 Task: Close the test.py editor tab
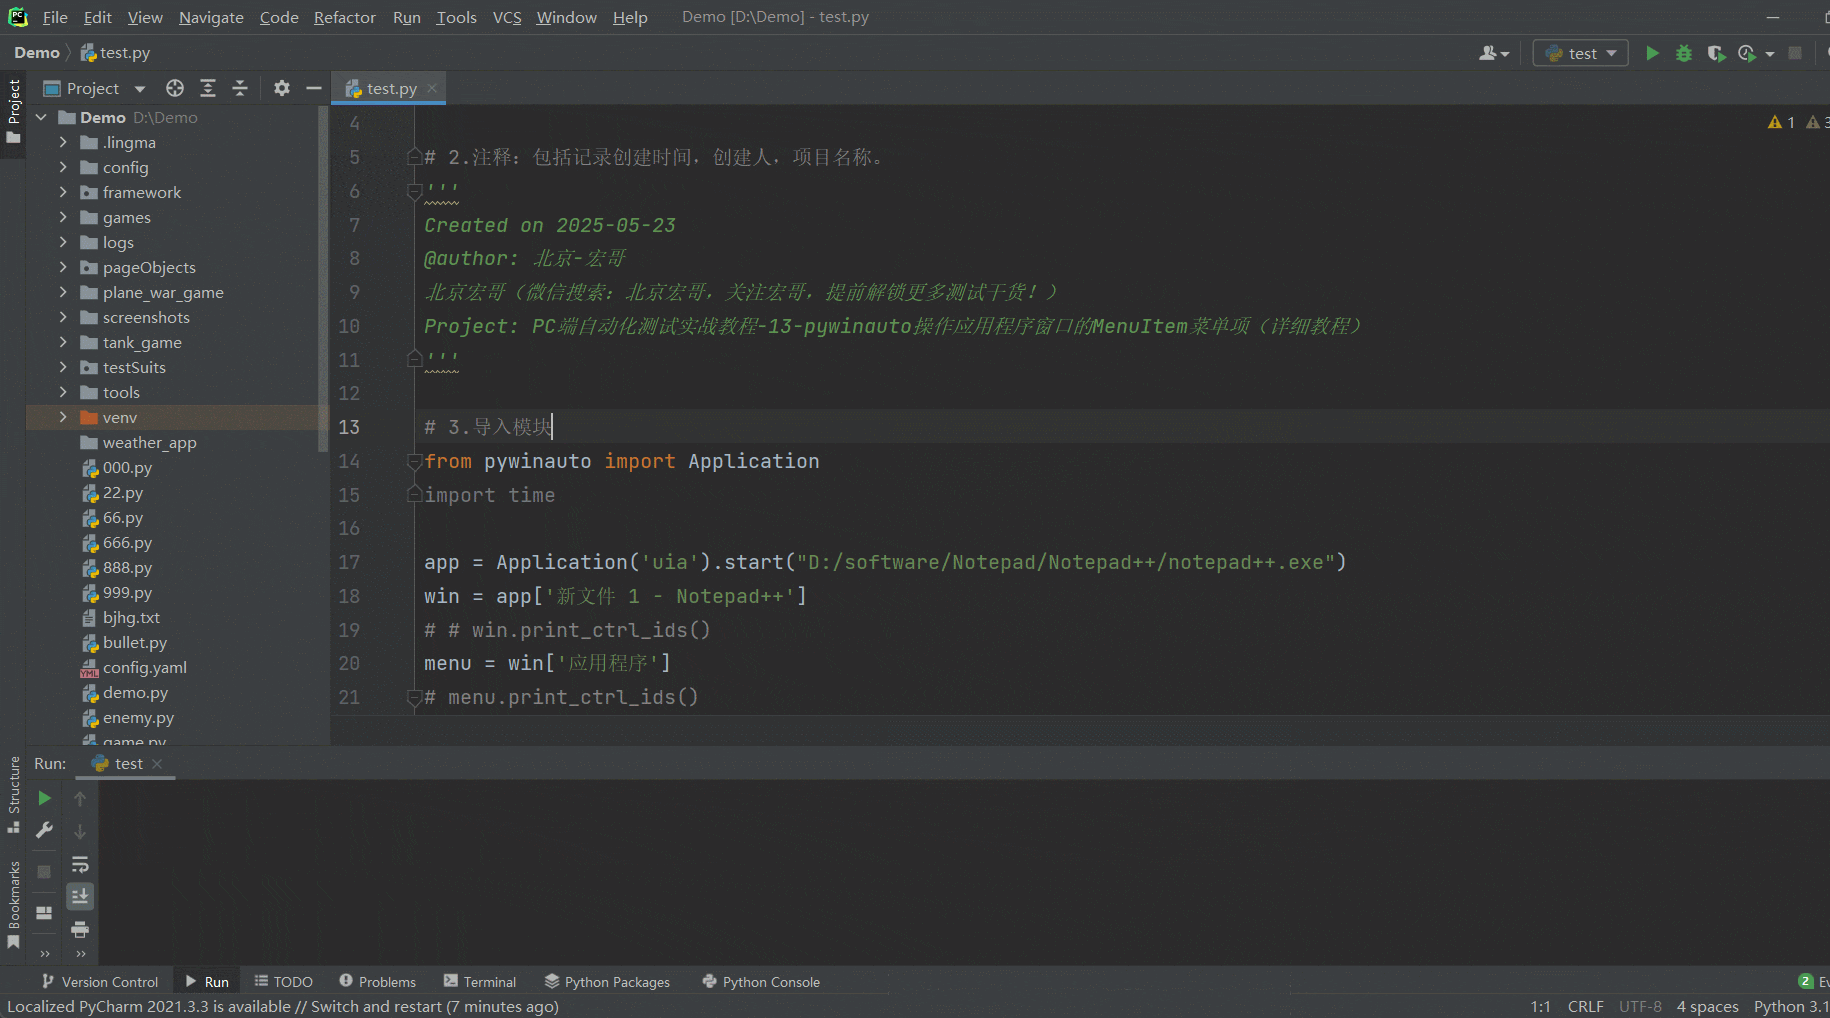pyautogui.click(x=432, y=88)
